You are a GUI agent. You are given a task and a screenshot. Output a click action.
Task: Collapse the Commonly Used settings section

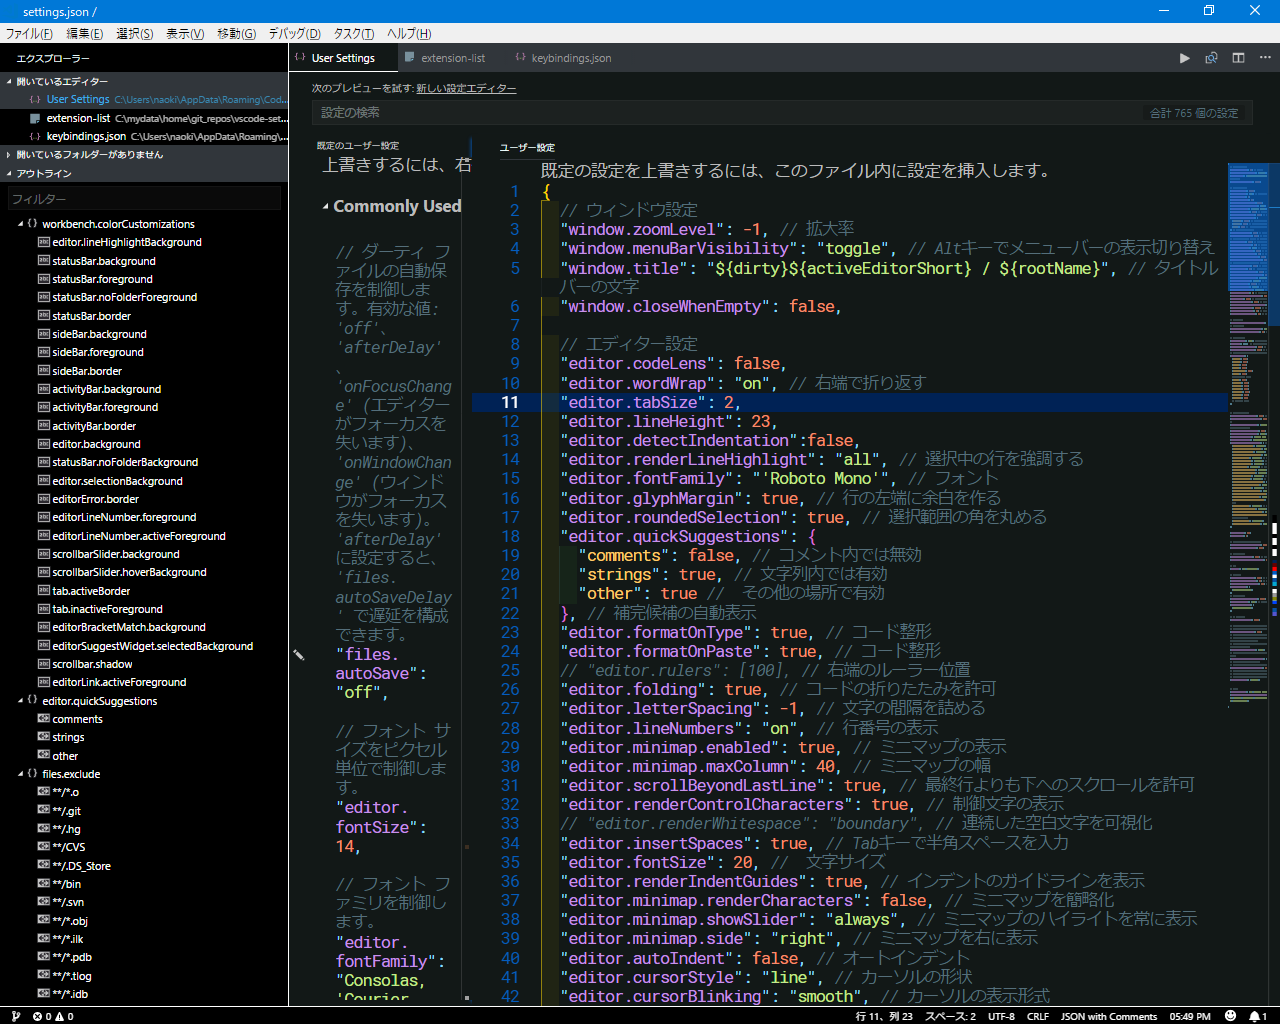coord(324,206)
